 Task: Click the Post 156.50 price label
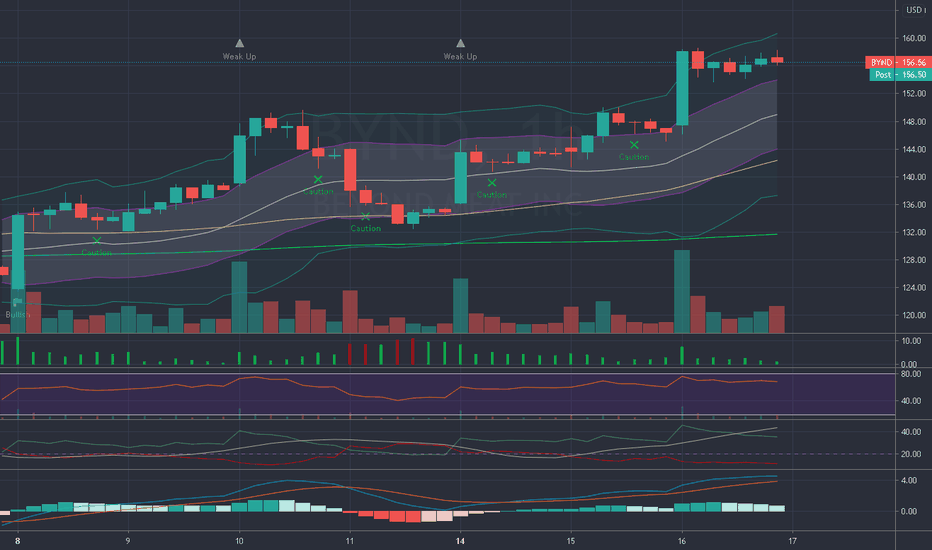[x=900, y=74]
